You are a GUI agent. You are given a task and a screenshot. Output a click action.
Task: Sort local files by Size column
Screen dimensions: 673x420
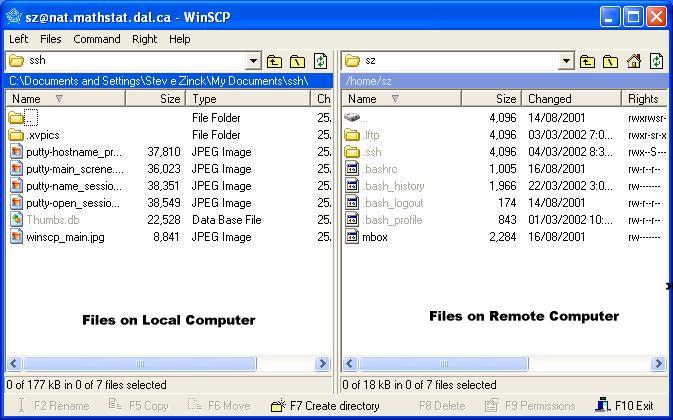coord(155,99)
